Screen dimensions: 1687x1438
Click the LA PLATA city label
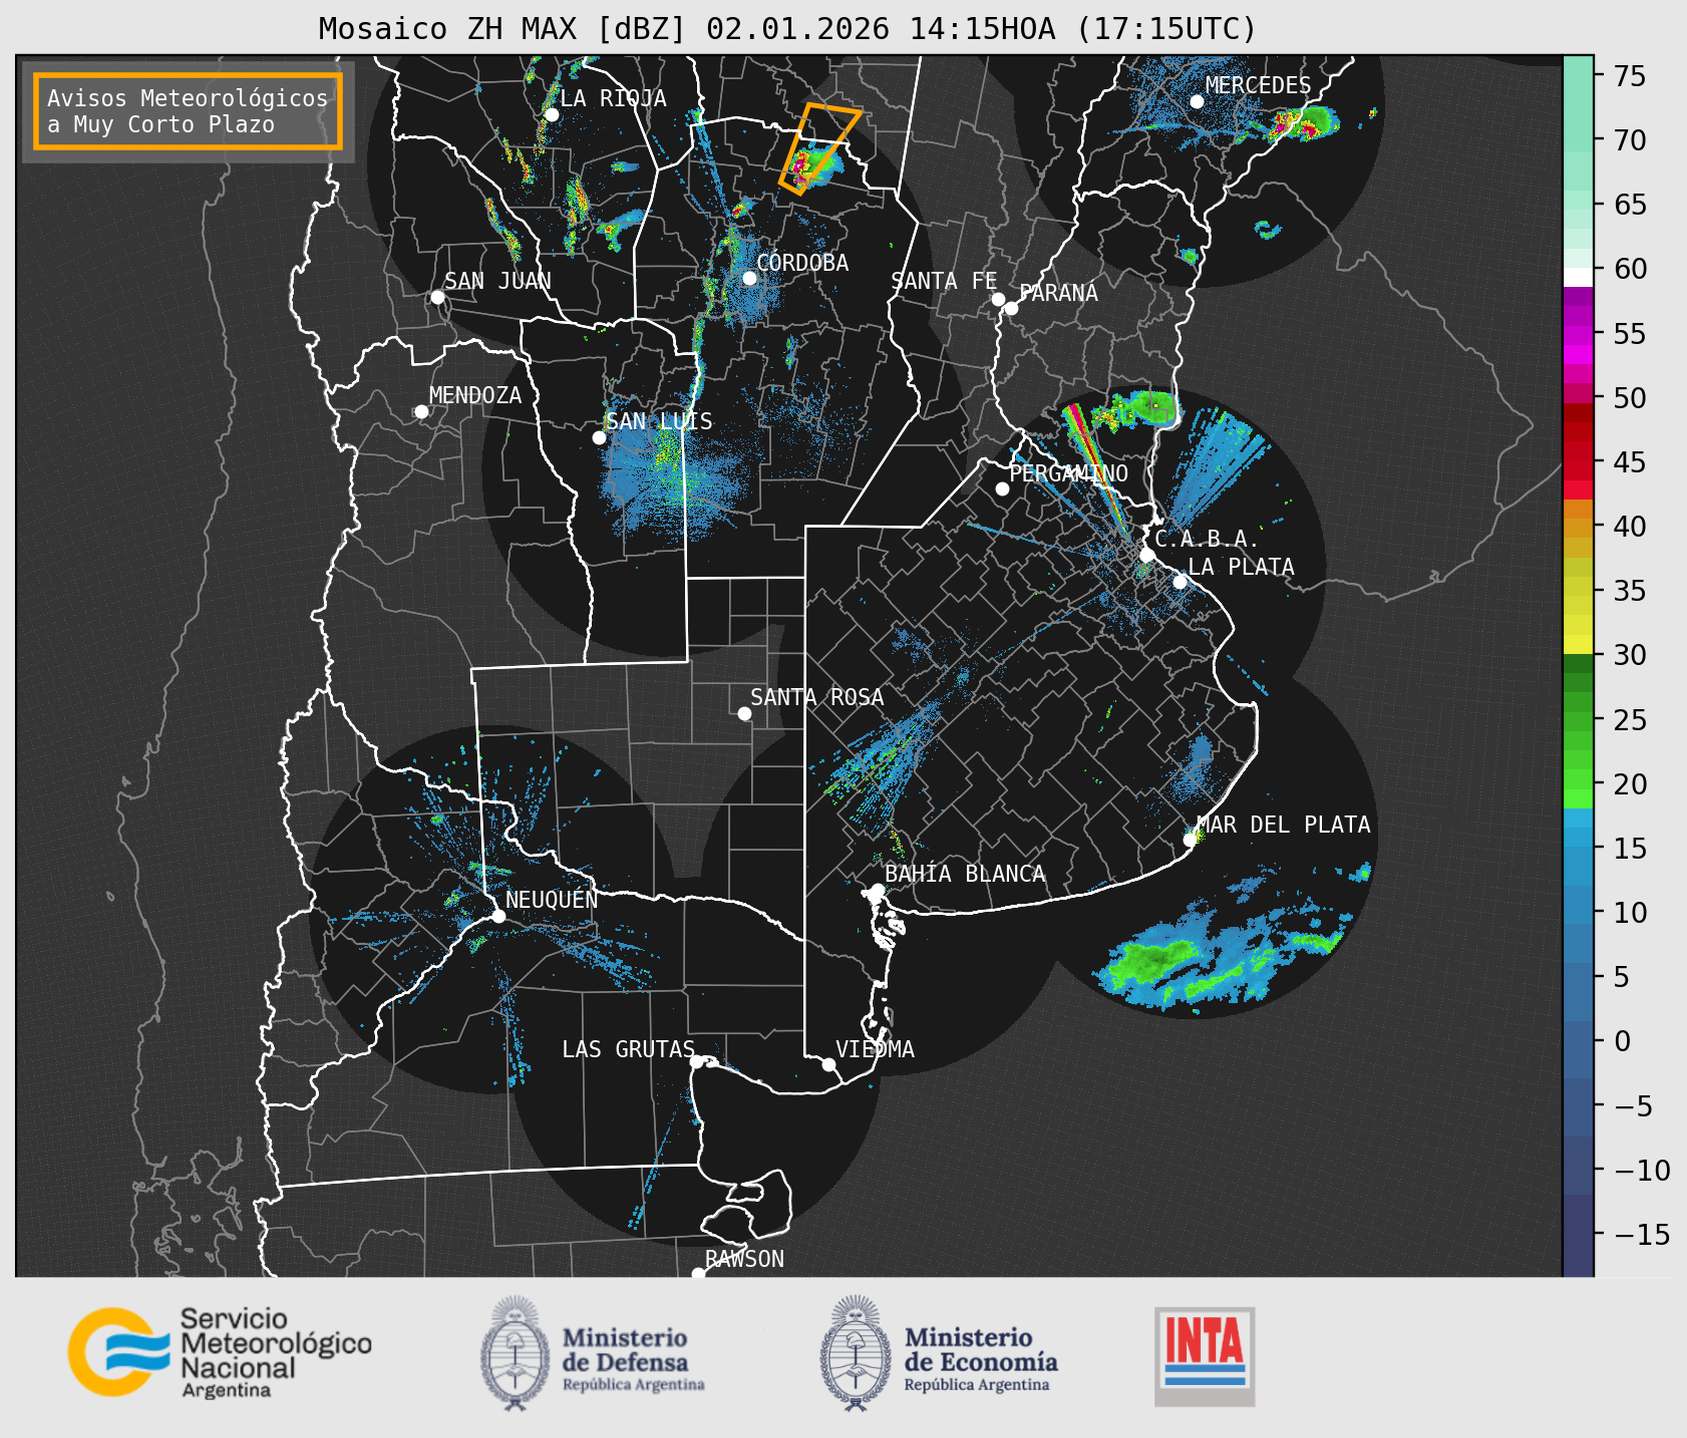1241,568
